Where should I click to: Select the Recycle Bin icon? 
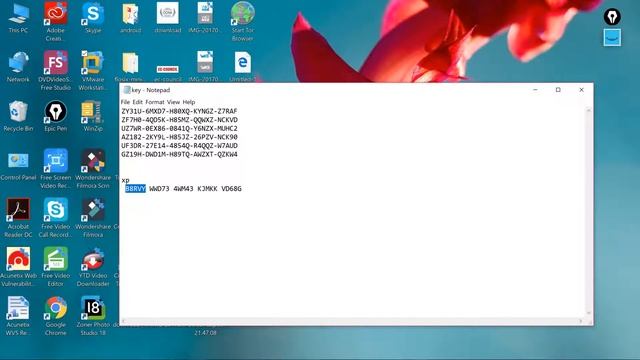pos(18,116)
